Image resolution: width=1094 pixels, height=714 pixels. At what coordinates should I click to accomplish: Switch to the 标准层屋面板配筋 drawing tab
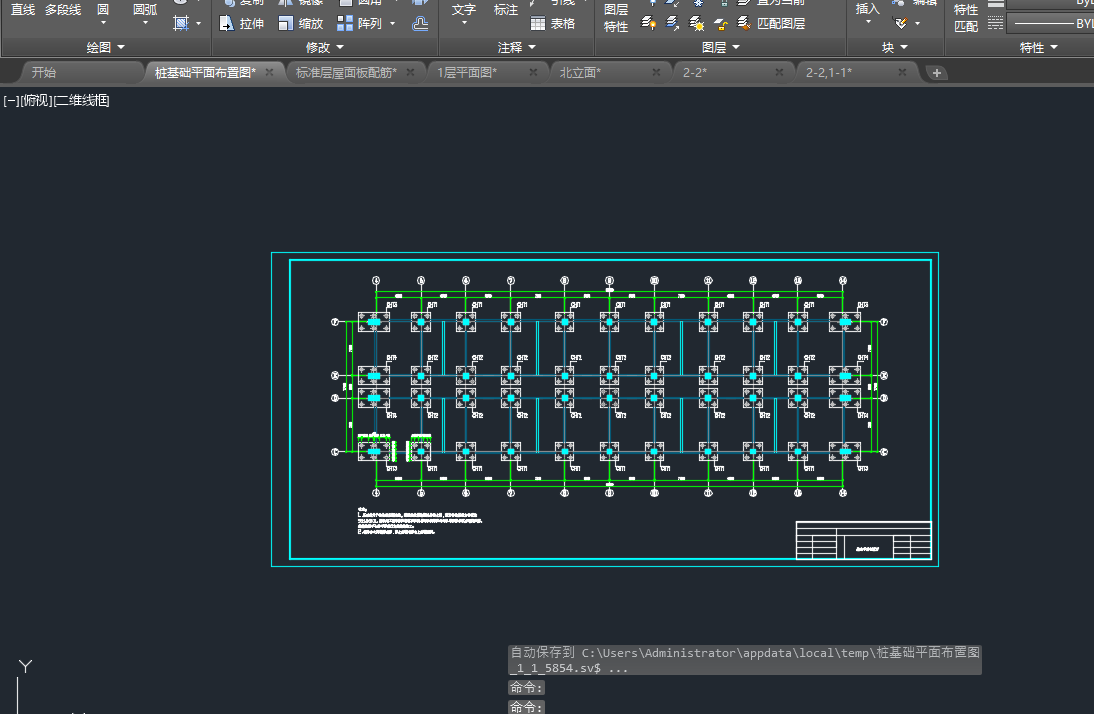click(346, 72)
